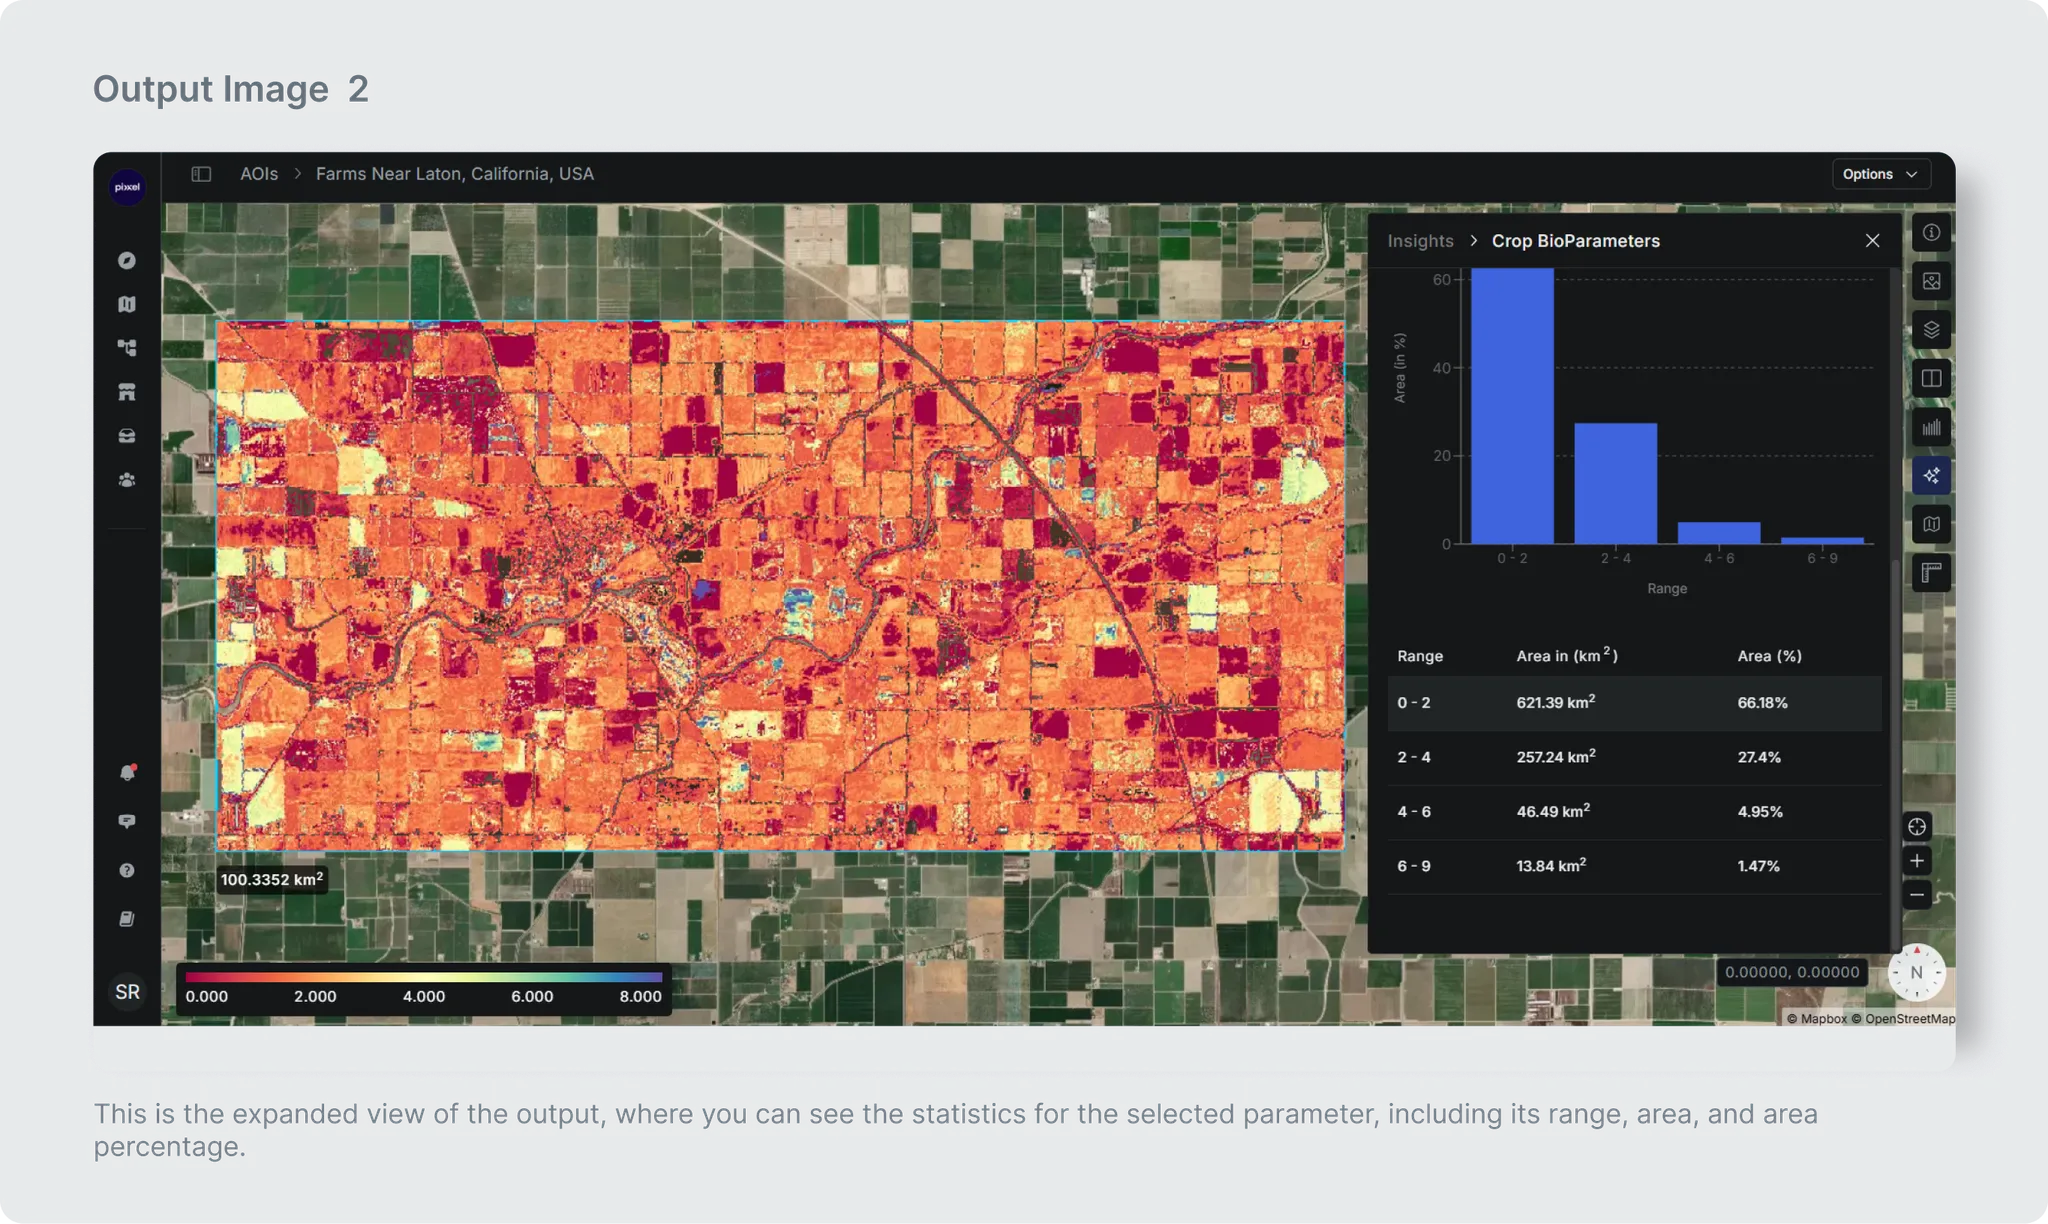The width and height of the screenshot is (2048, 1224).
Task: Go to AOIs breadcrumb
Action: 259,174
